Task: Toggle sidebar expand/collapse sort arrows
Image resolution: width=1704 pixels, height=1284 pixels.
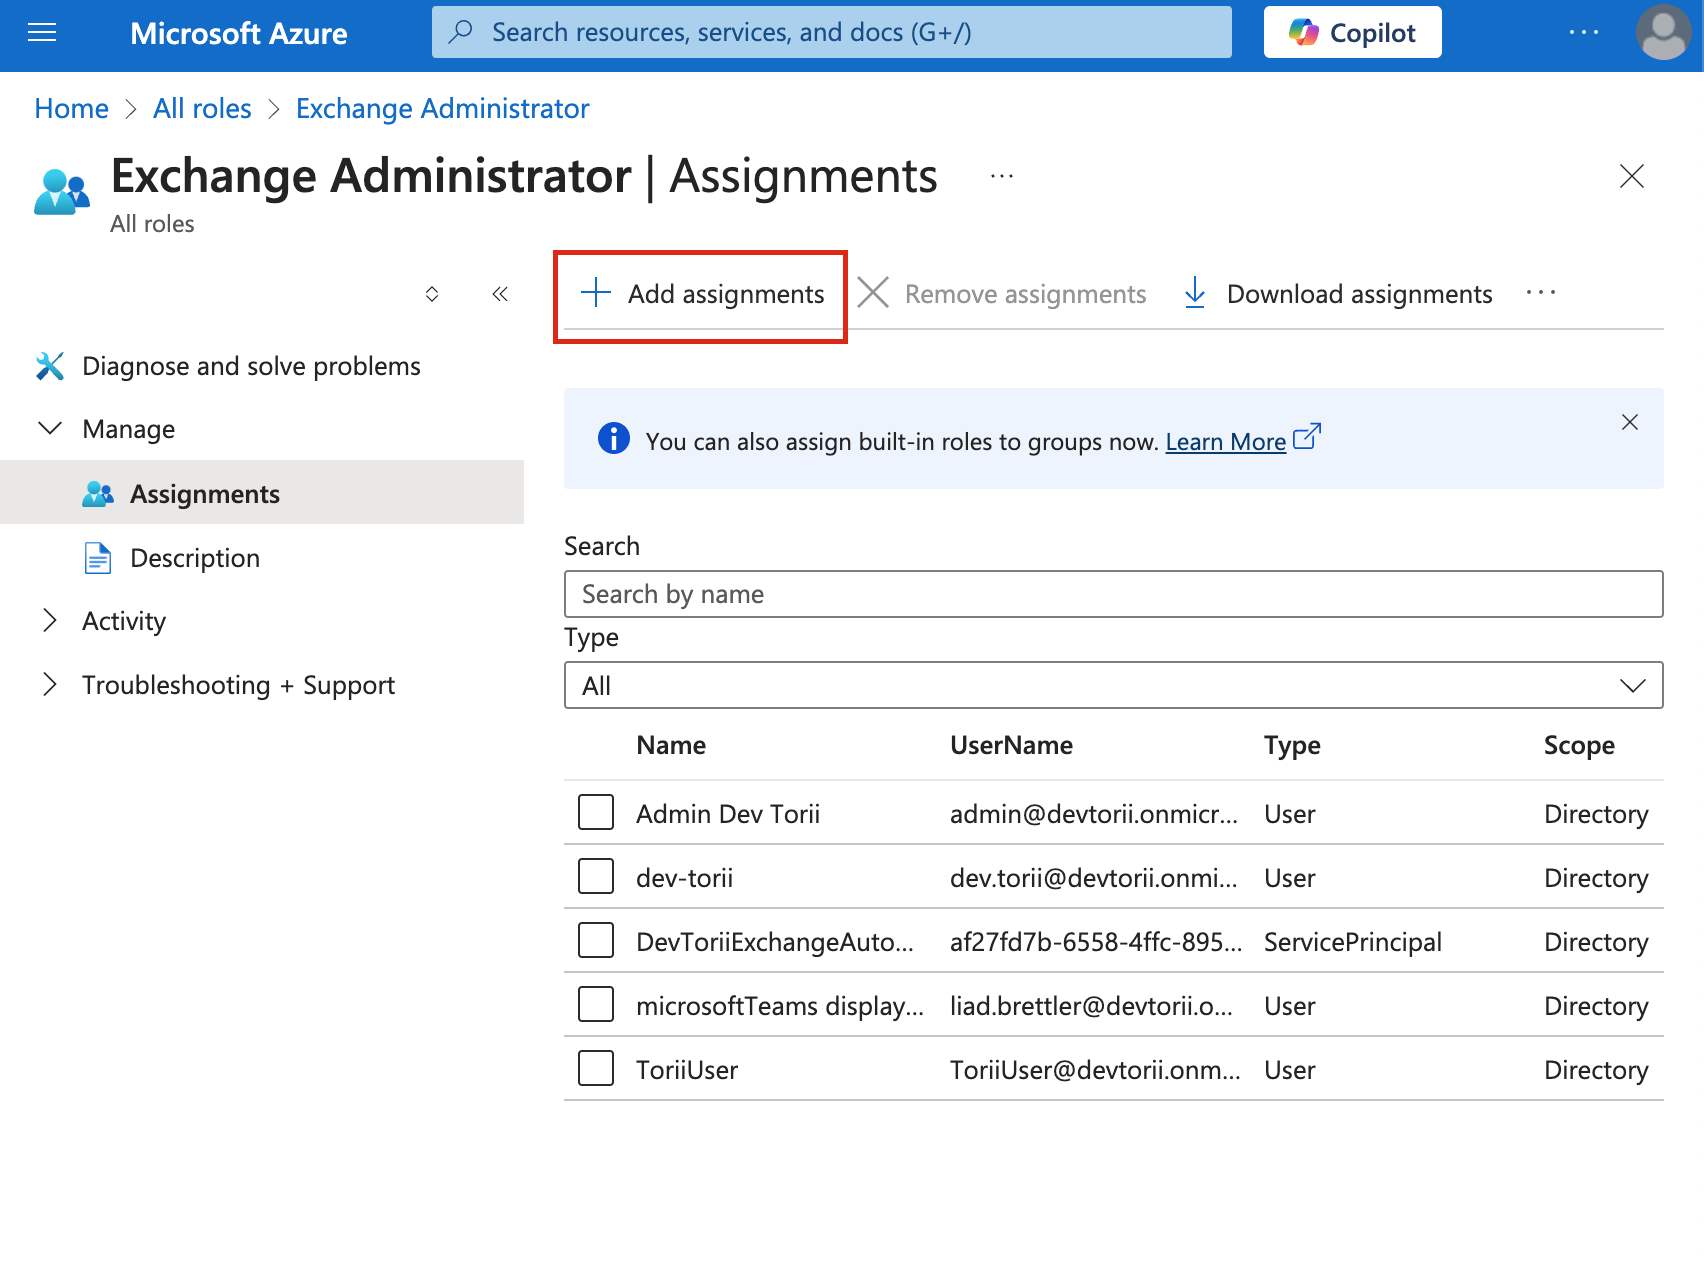Action: (x=432, y=294)
